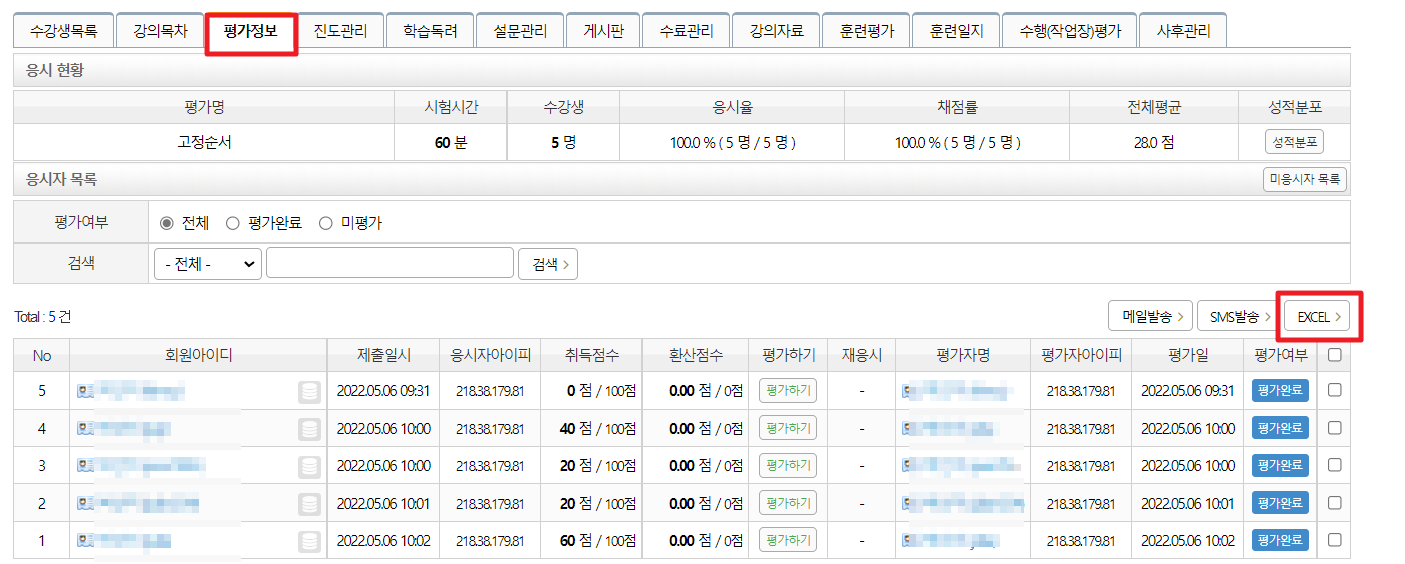This screenshot has width=1405, height=564.
Task: Check the select-all checkbox in table header
Action: pyautogui.click(x=1334, y=354)
